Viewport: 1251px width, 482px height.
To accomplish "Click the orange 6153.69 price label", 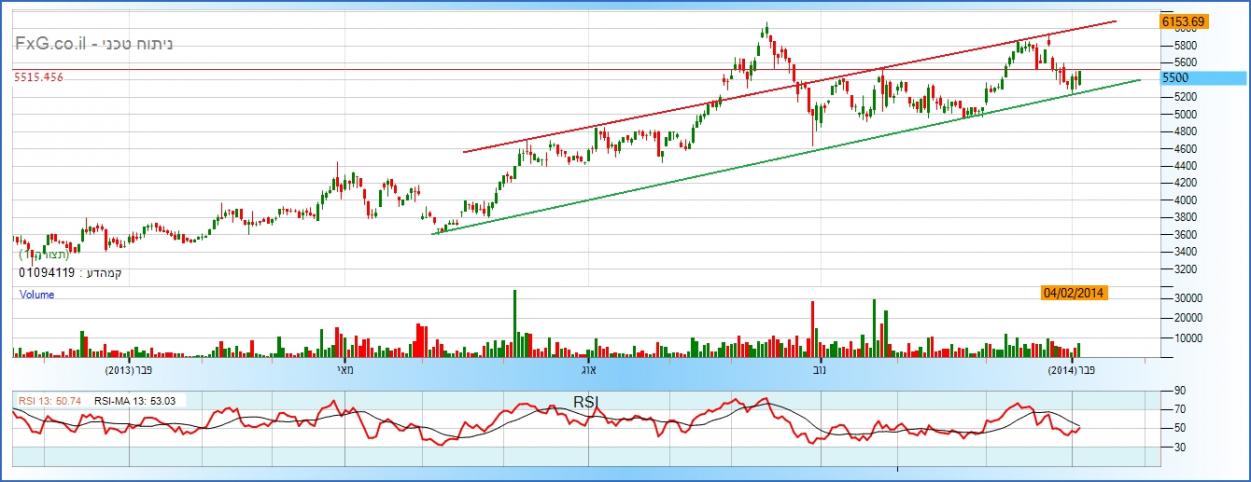I will 1183,20.
